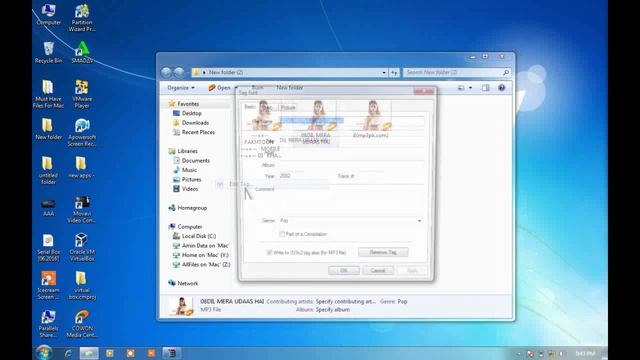Screen dimensions: 640x360
Task: Click the Search New folder (2) box
Action: pyautogui.click(x=457, y=72)
